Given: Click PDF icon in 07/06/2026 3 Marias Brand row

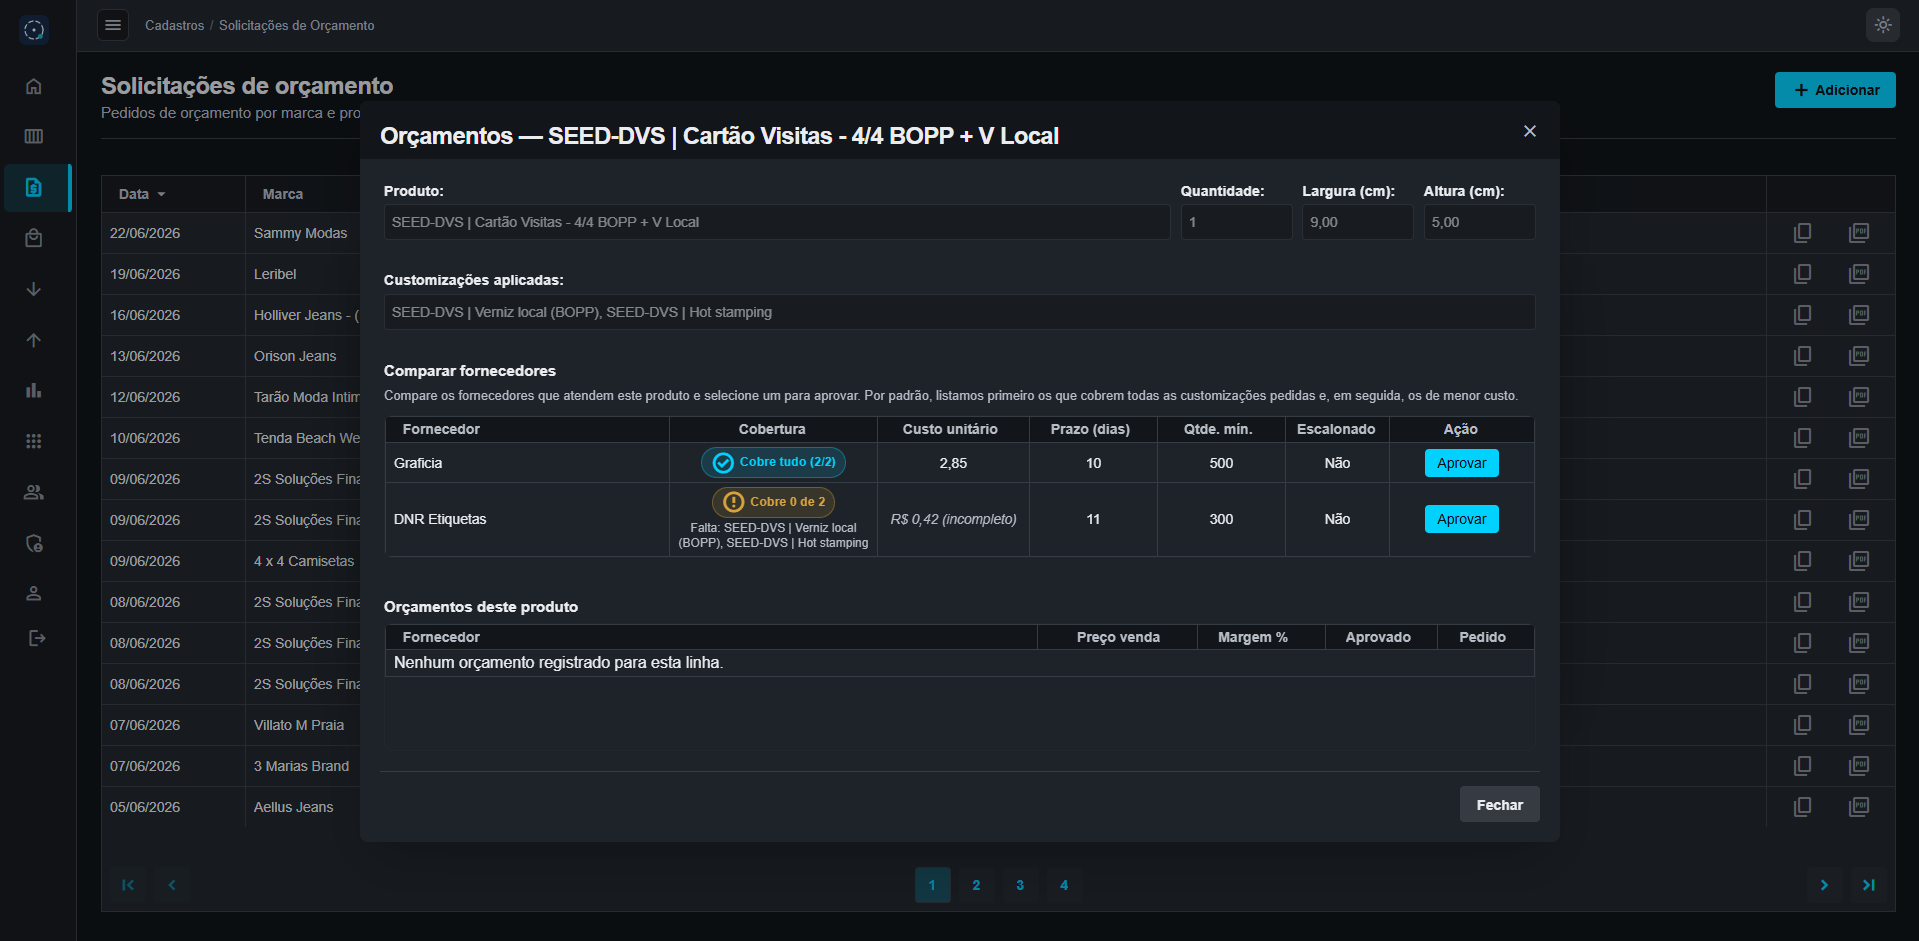Looking at the screenshot, I should [1859, 766].
